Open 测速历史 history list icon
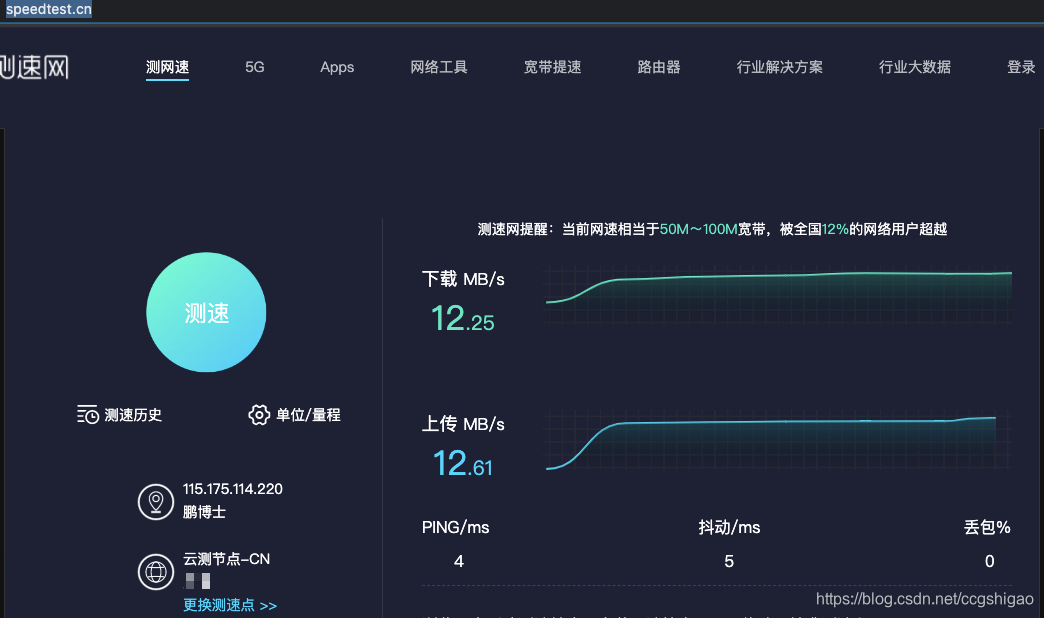1044x618 pixels. (88, 415)
